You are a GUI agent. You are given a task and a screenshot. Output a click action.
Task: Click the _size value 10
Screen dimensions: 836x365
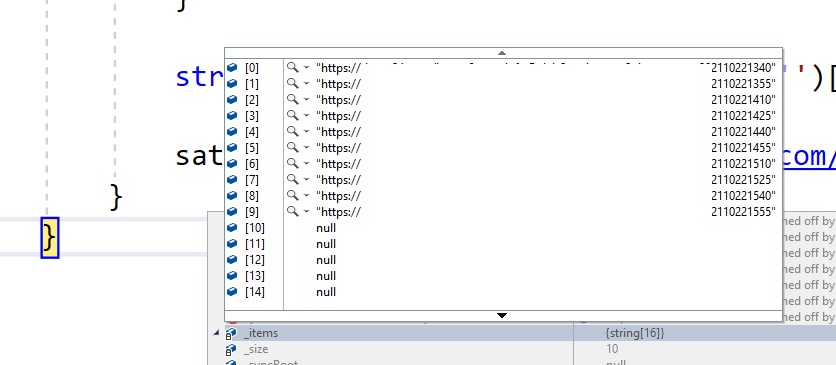pyautogui.click(x=612, y=349)
